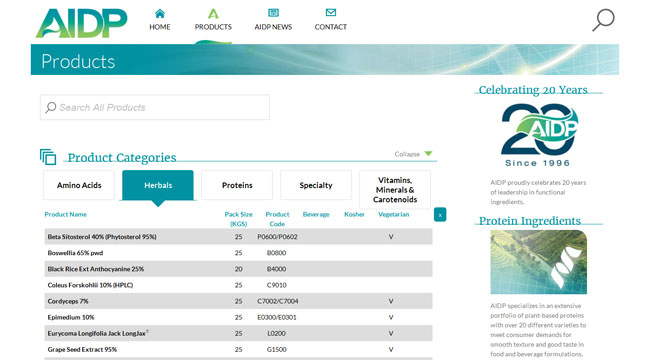The width and height of the screenshot is (650, 360).
Task: Select the Amino Acids tab
Action: click(79, 185)
